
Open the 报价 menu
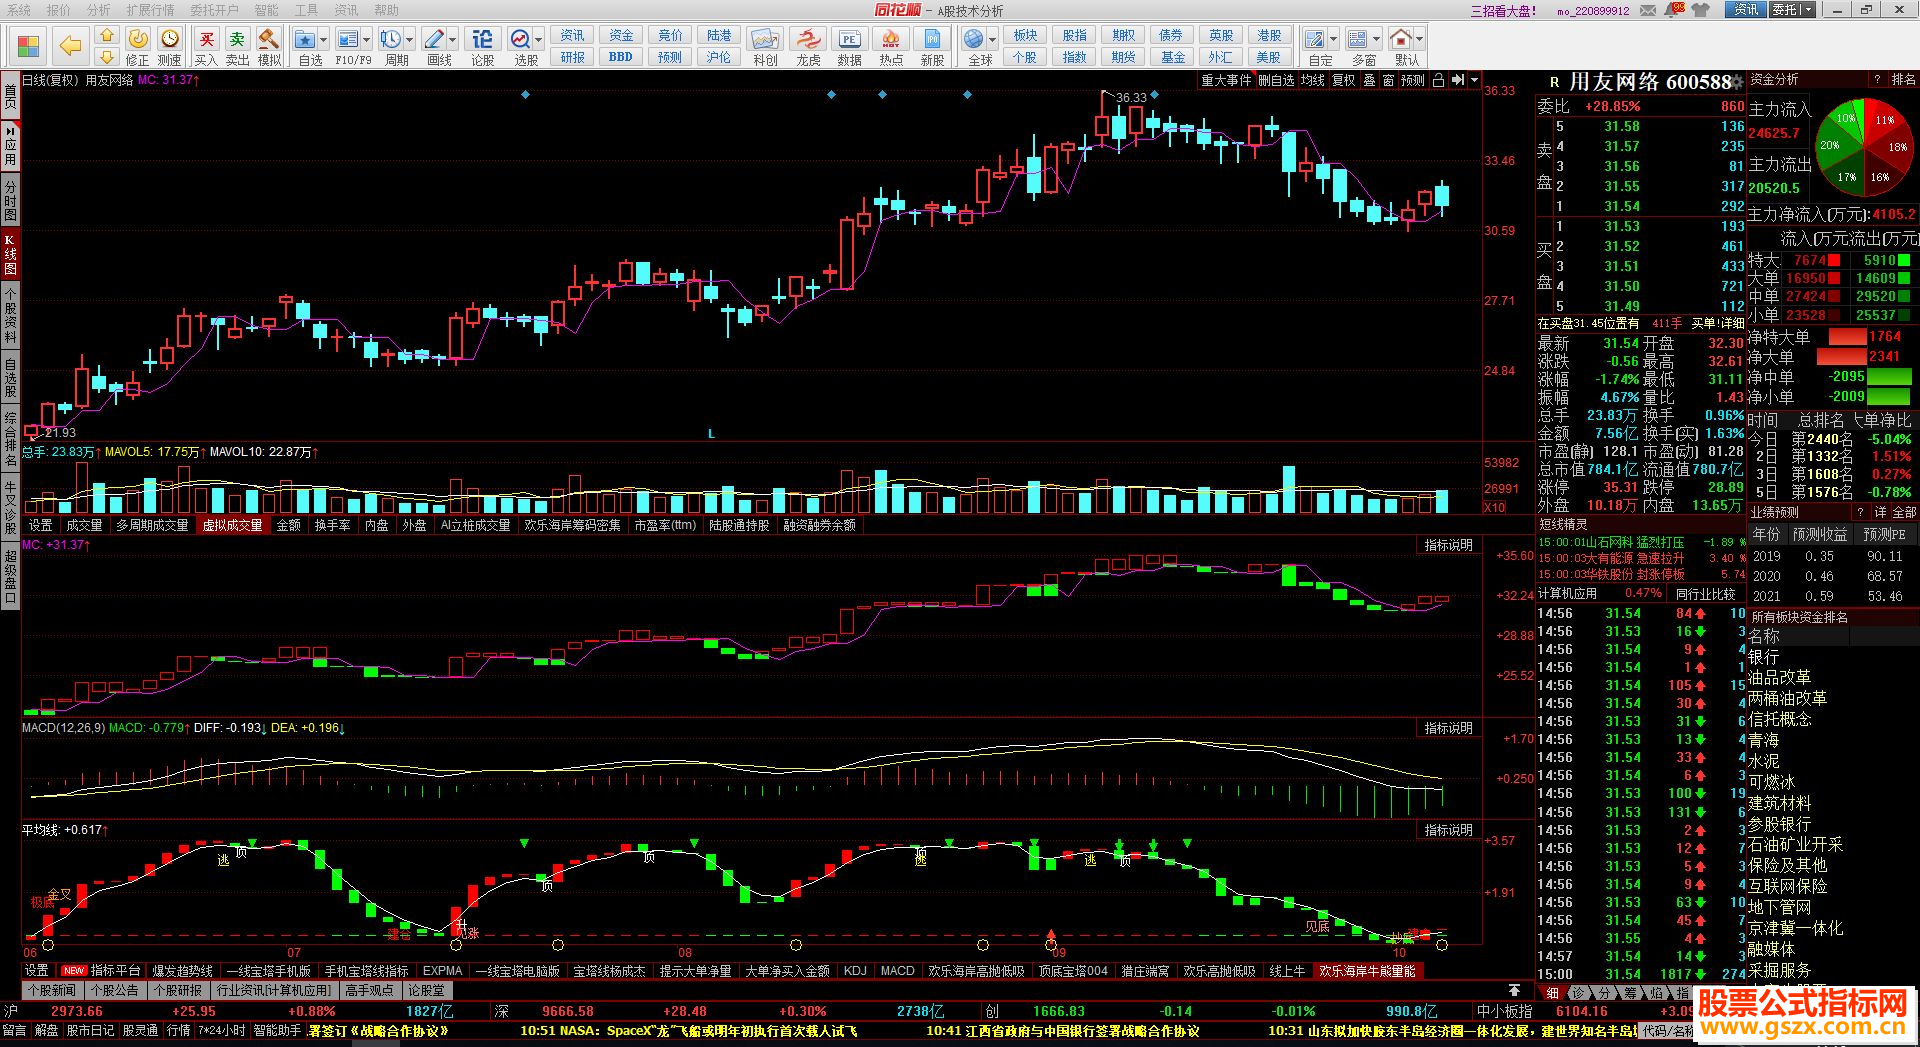pyautogui.click(x=59, y=10)
